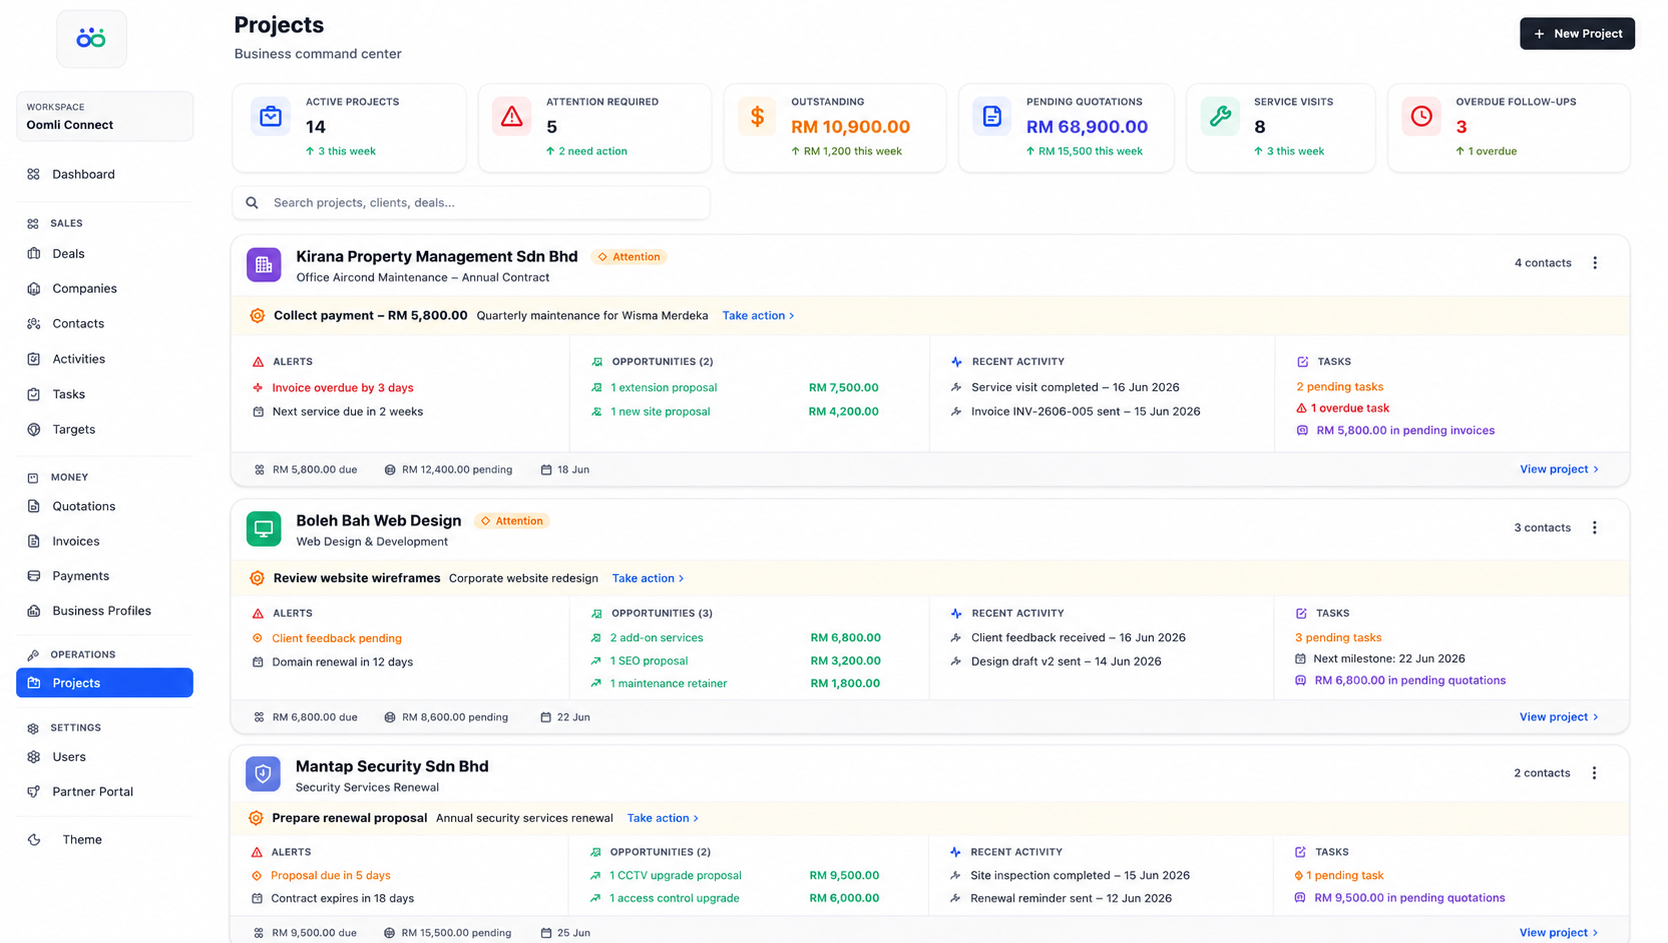1668x943 pixels.
Task: Click Client feedback pending alert
Action: (337, 638)
